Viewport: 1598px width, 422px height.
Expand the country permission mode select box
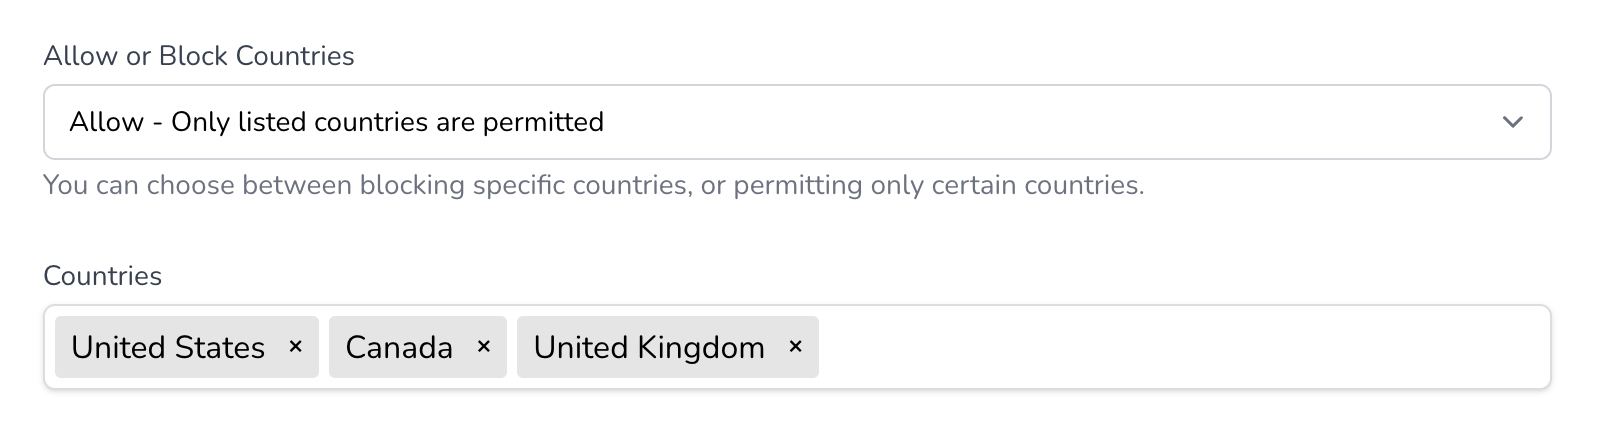797,122
